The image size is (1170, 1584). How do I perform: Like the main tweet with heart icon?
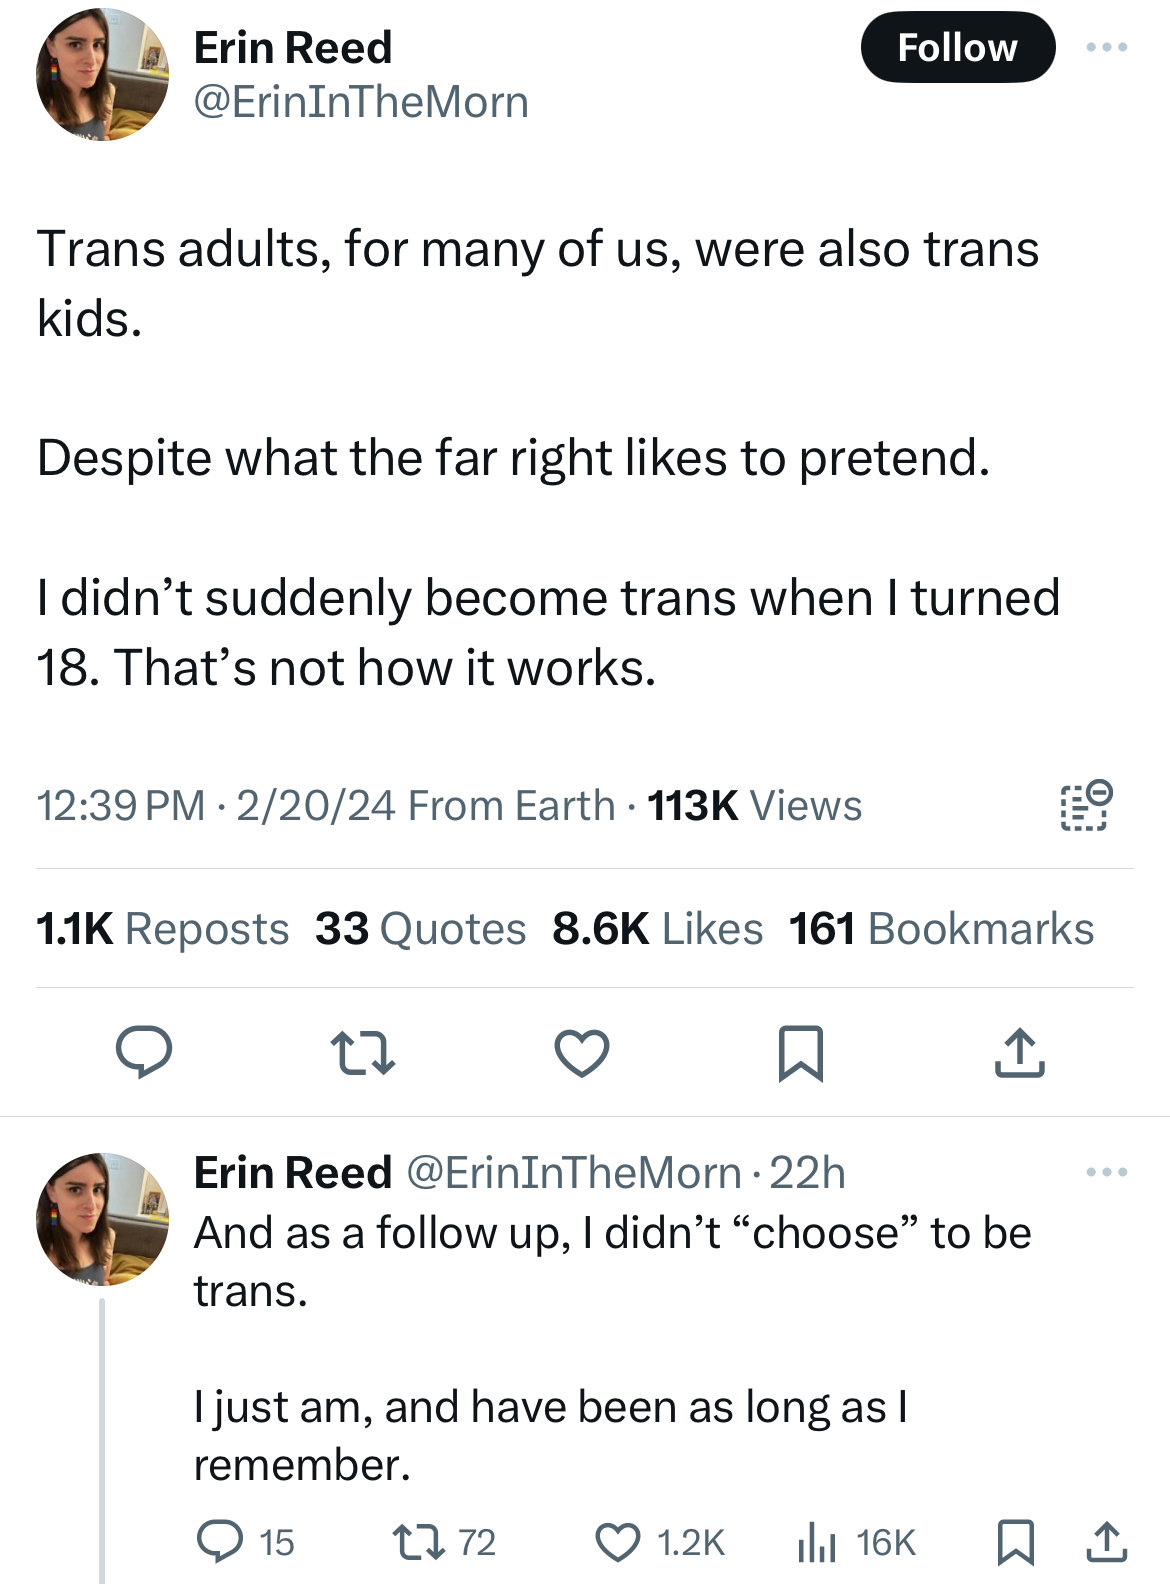coord(582,1053)
